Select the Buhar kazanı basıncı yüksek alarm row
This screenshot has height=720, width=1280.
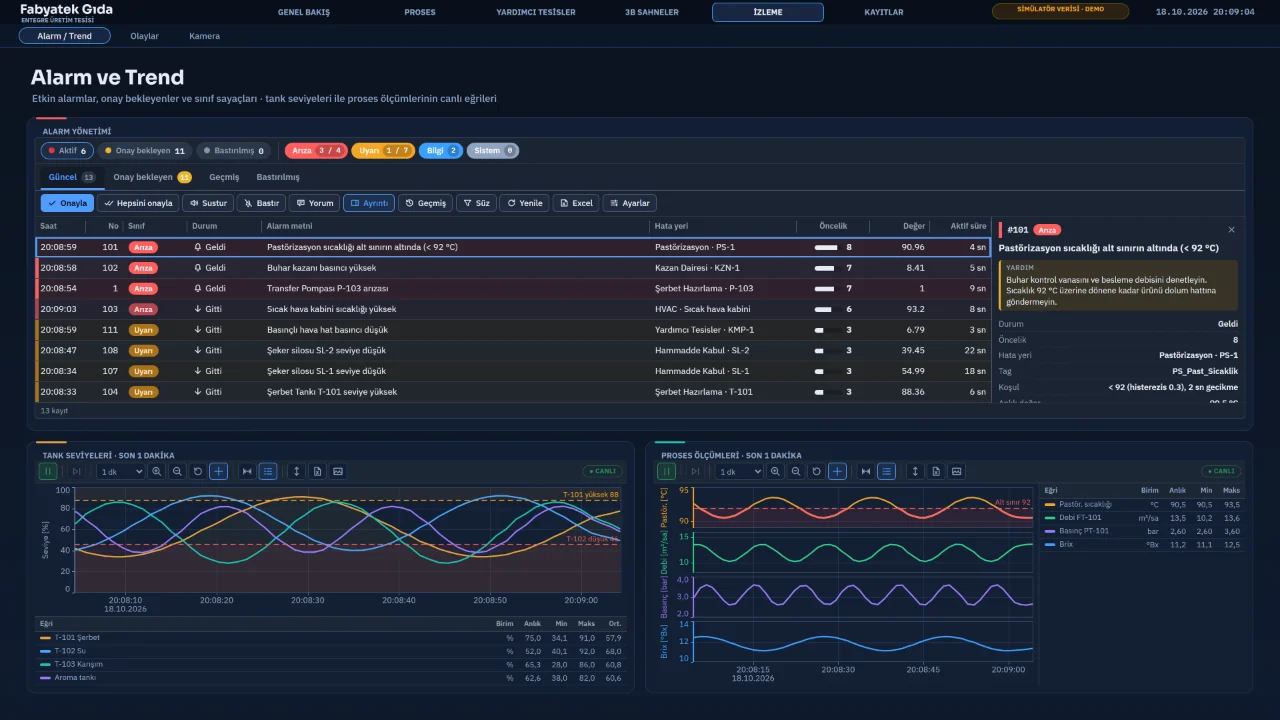click(513, 268)
